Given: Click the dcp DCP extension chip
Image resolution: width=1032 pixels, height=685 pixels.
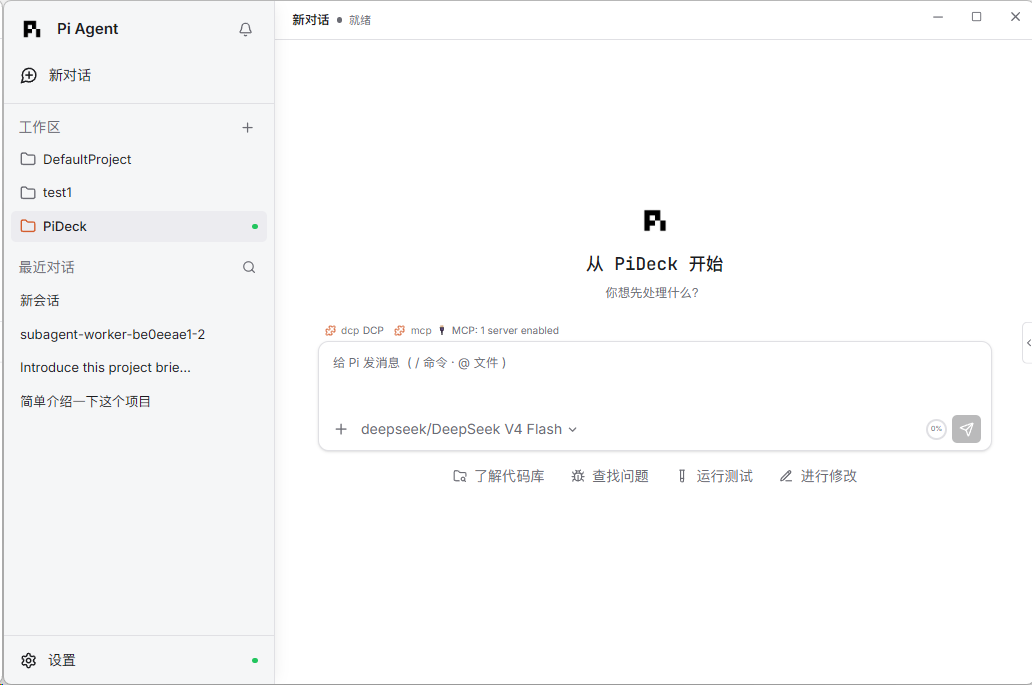Looking at the screenshot, I should point(354,330).
